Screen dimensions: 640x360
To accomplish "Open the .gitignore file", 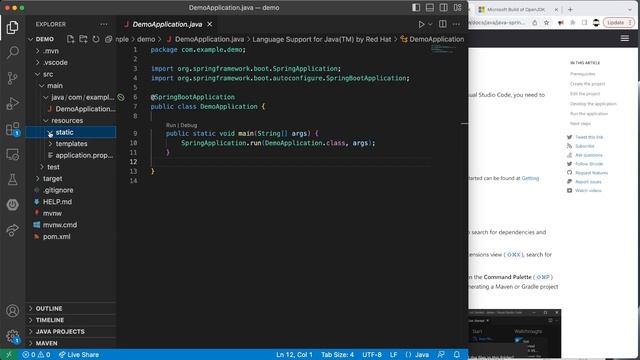I will click(x=71, y=190).
